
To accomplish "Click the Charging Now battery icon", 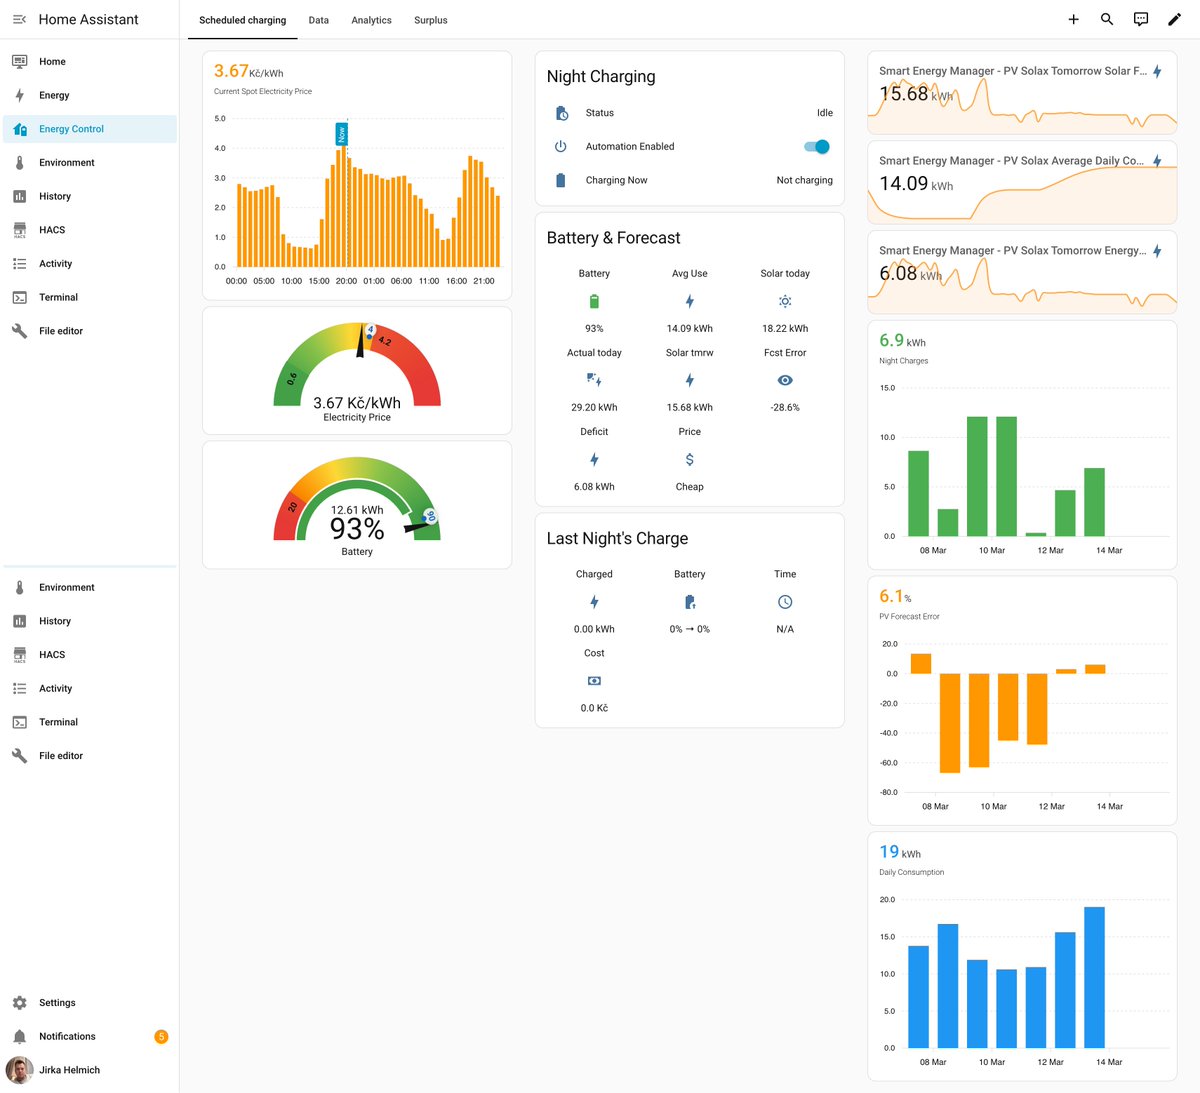I will pyautogui.click(x=561, y=180).
